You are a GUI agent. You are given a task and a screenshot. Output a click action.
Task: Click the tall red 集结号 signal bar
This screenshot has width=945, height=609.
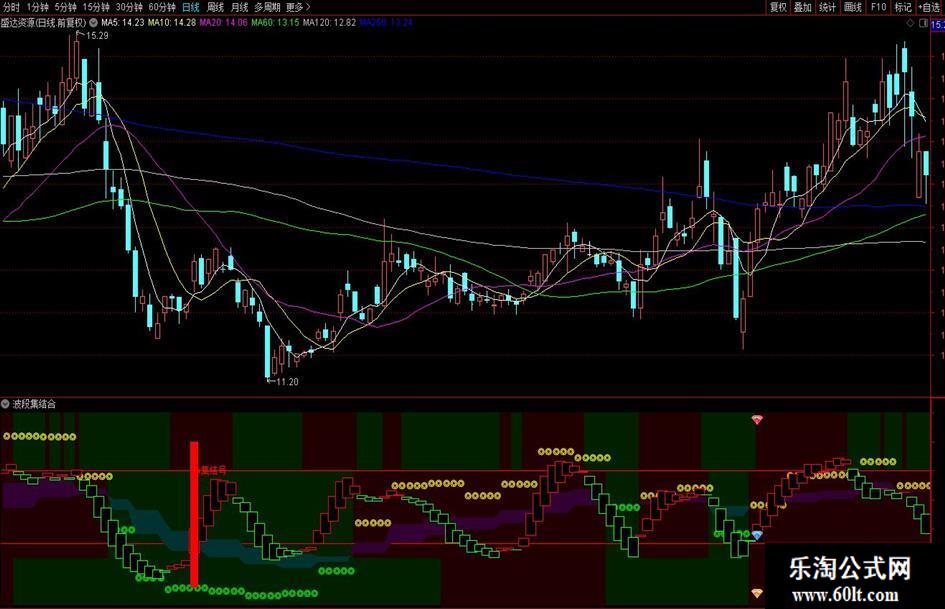(x=194, y=514)
